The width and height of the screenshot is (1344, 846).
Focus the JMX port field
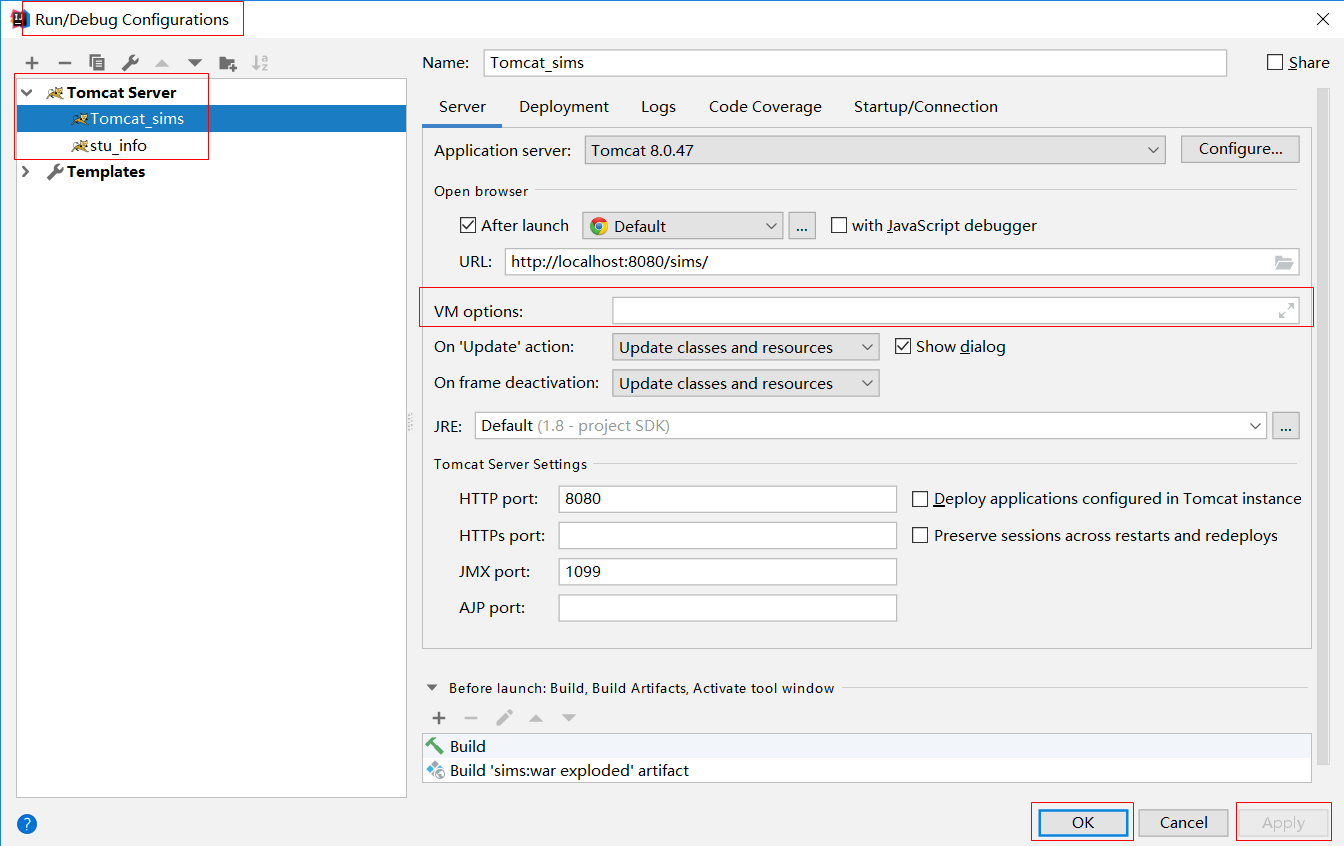click(x=728, y=572)
